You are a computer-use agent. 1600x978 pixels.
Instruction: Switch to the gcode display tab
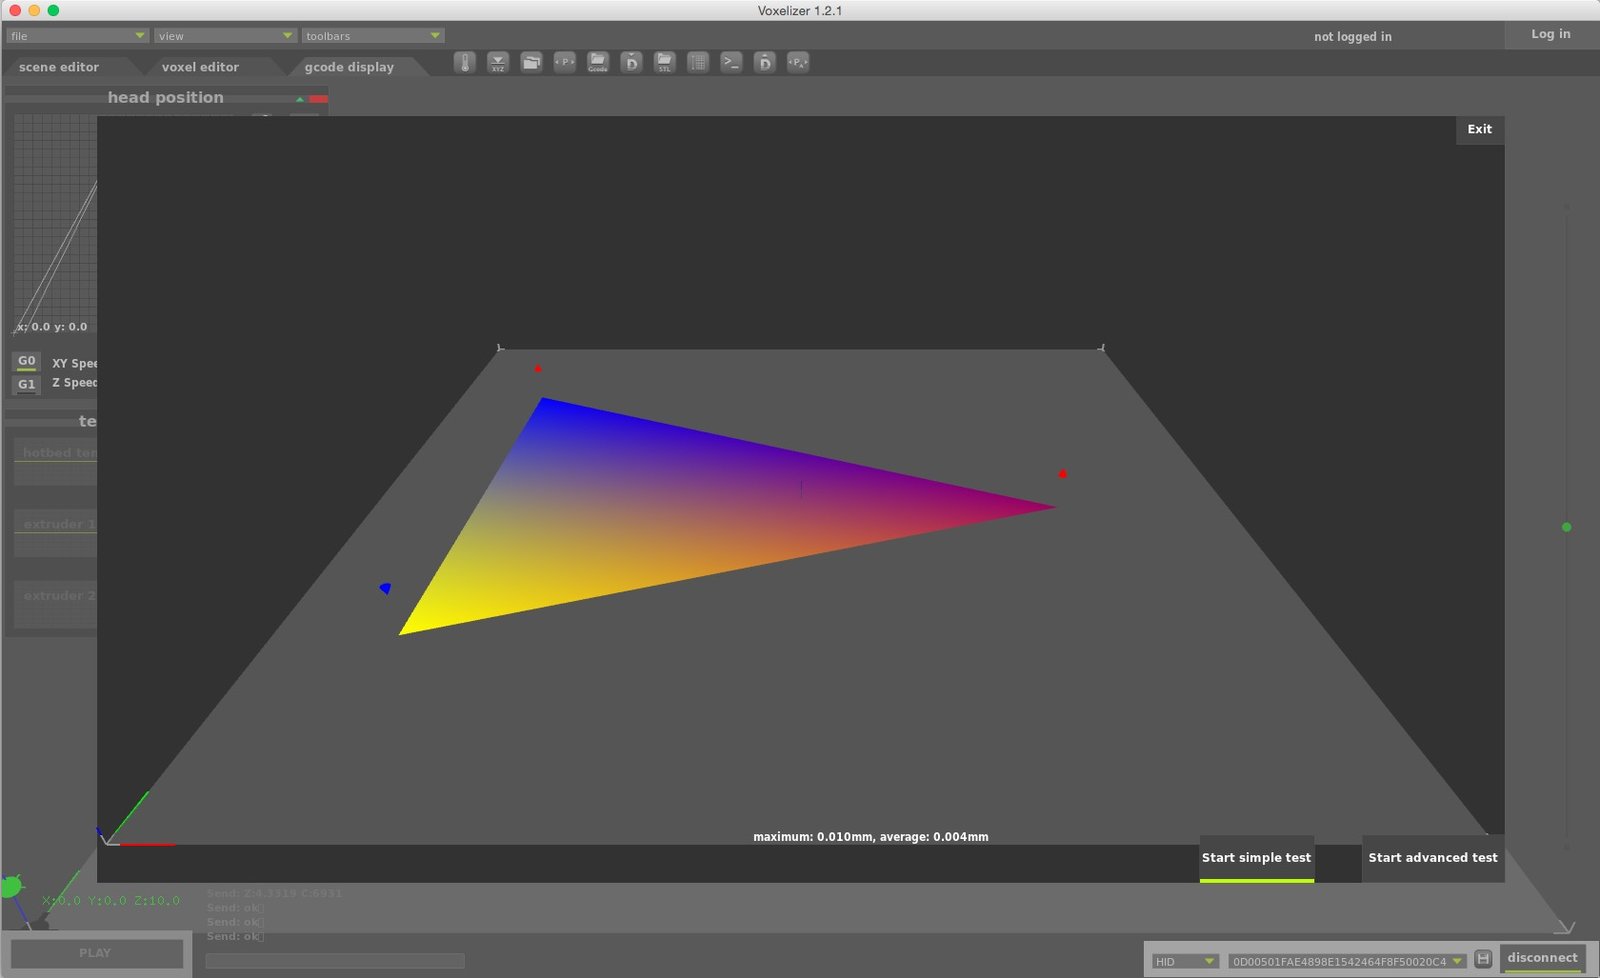349,67
